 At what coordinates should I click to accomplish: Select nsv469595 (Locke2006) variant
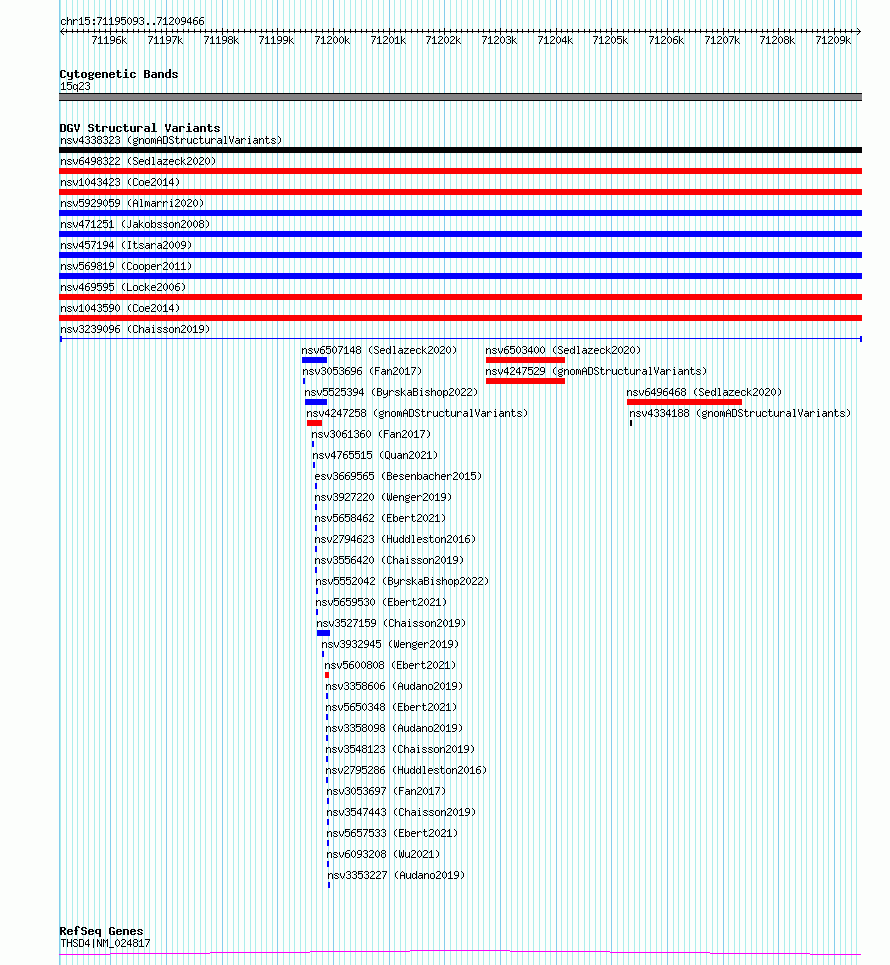[123, 287]
